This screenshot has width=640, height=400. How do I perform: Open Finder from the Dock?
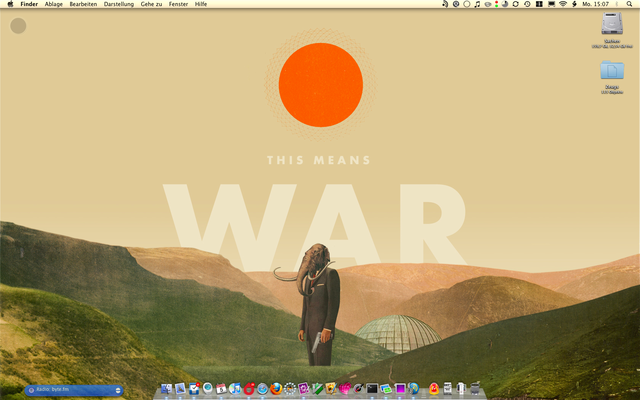click(x=167, y=389)
